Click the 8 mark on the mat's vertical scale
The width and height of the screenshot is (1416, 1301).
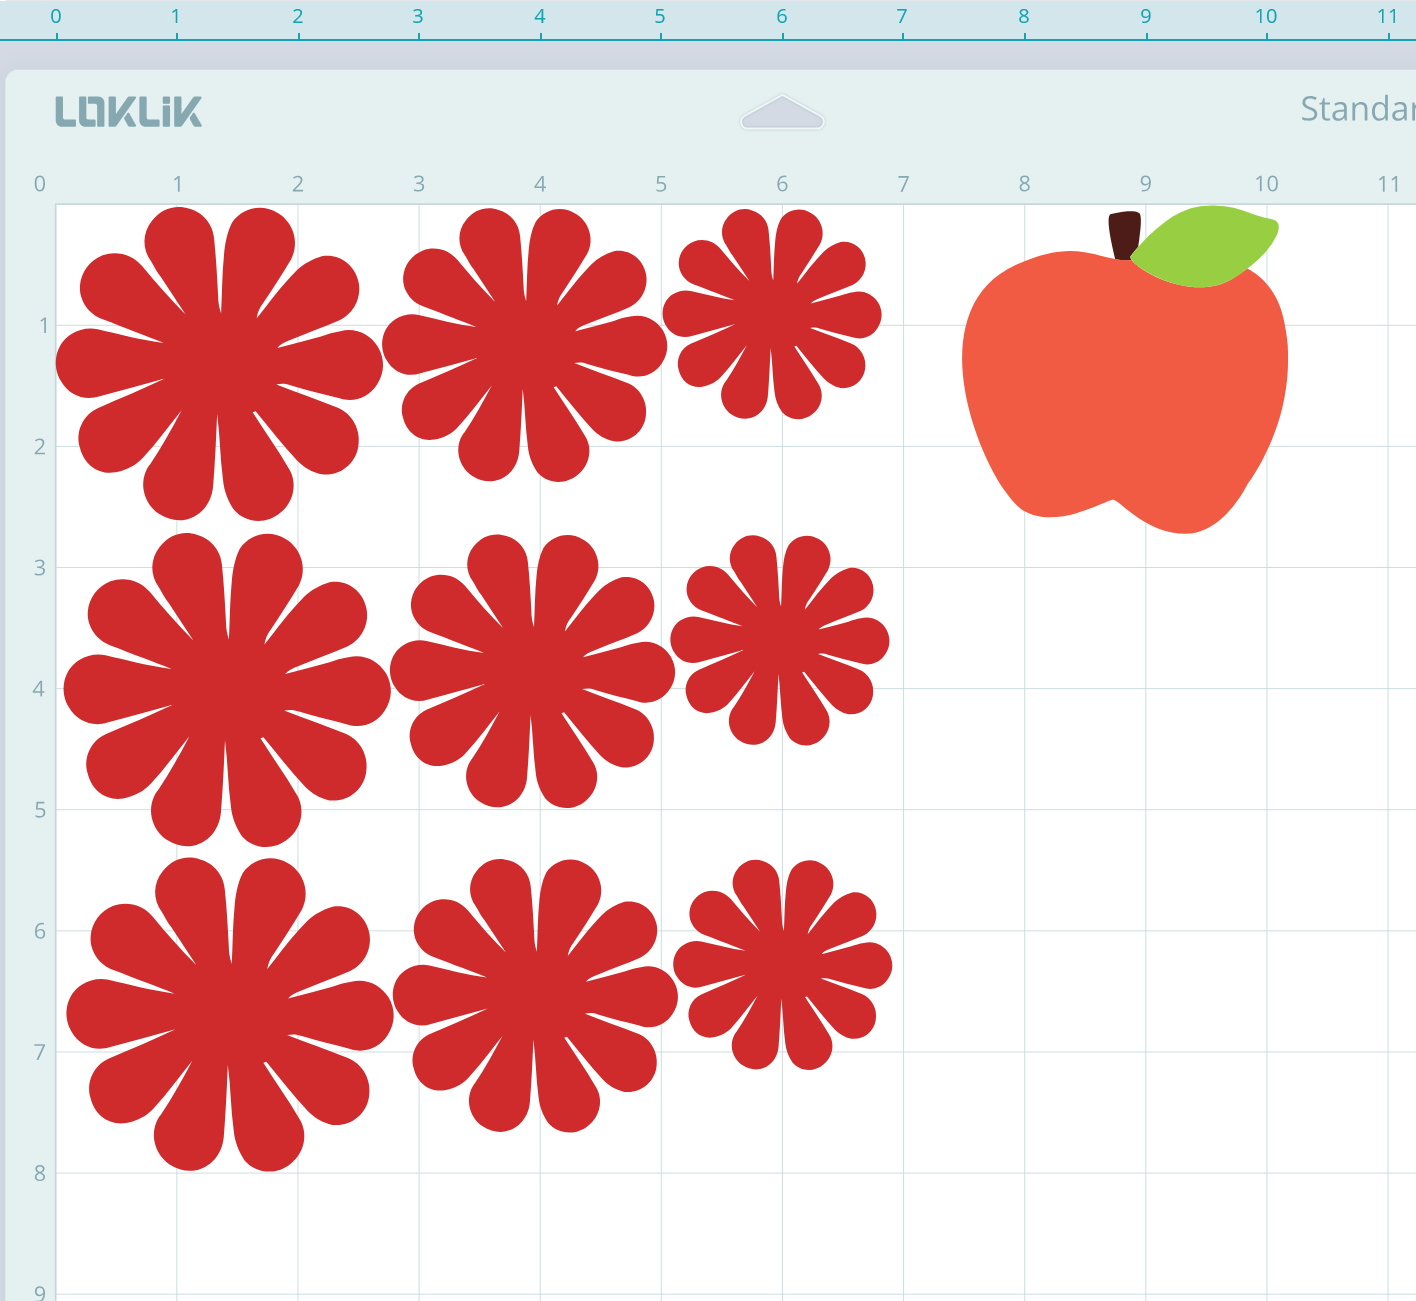click(40, 1173)
